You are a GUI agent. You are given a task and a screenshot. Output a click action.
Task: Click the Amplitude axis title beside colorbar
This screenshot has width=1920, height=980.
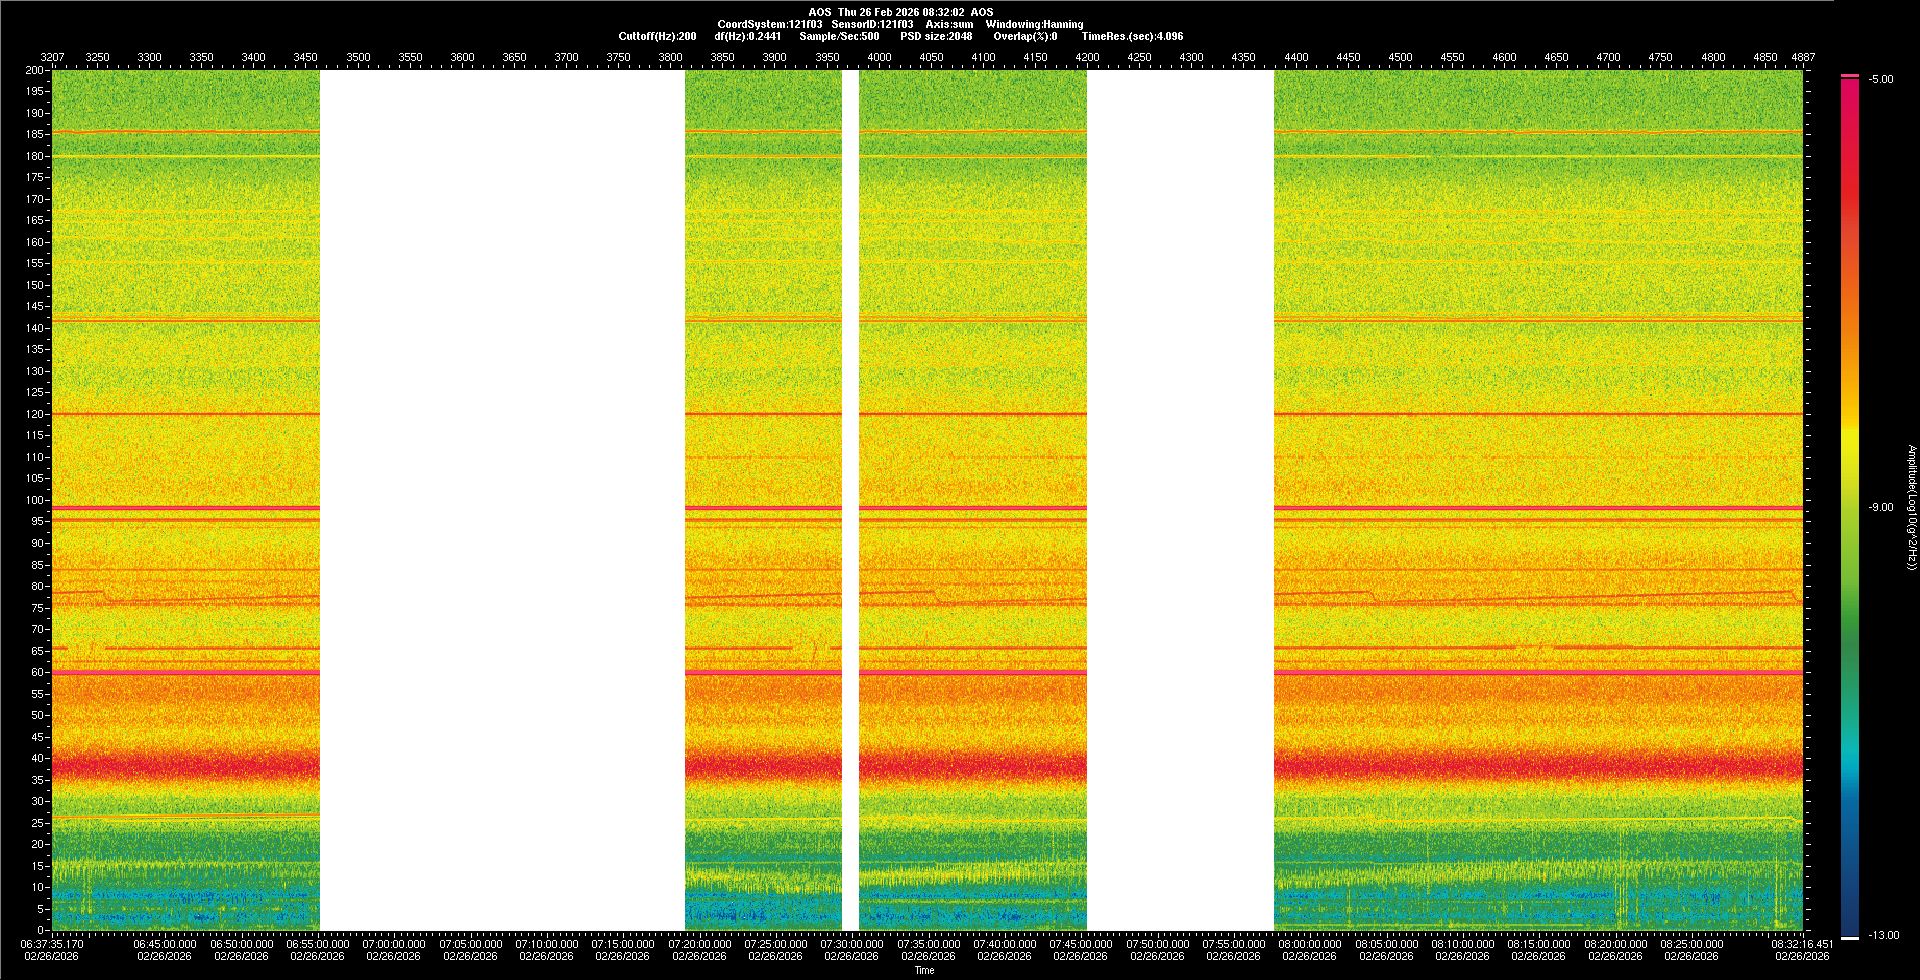(1911, 508)
